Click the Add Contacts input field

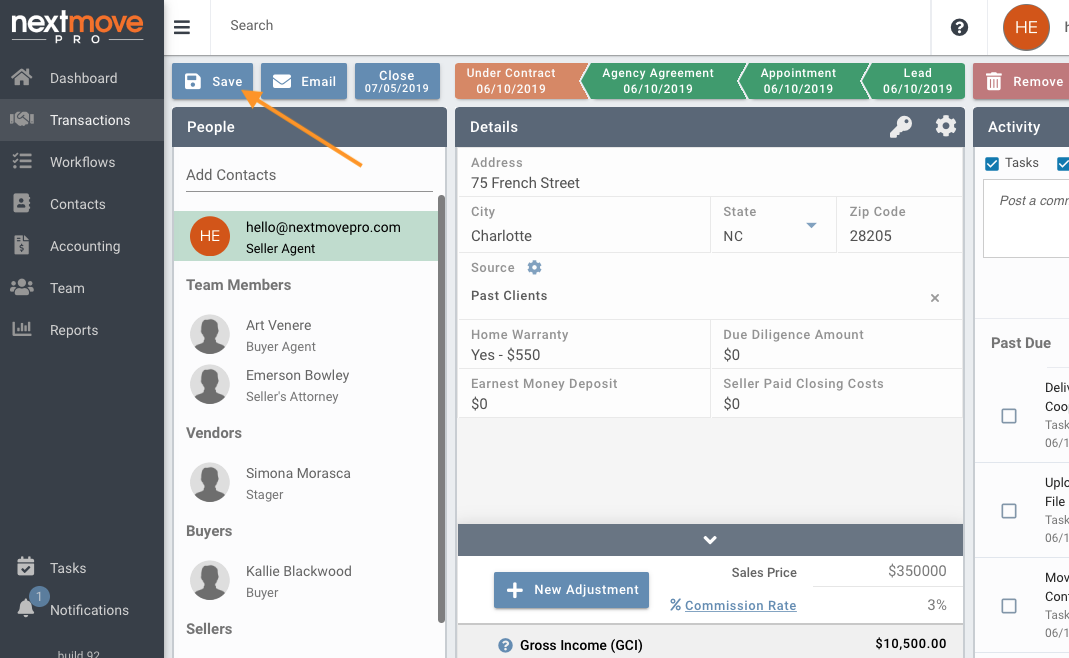click(310, 175)
